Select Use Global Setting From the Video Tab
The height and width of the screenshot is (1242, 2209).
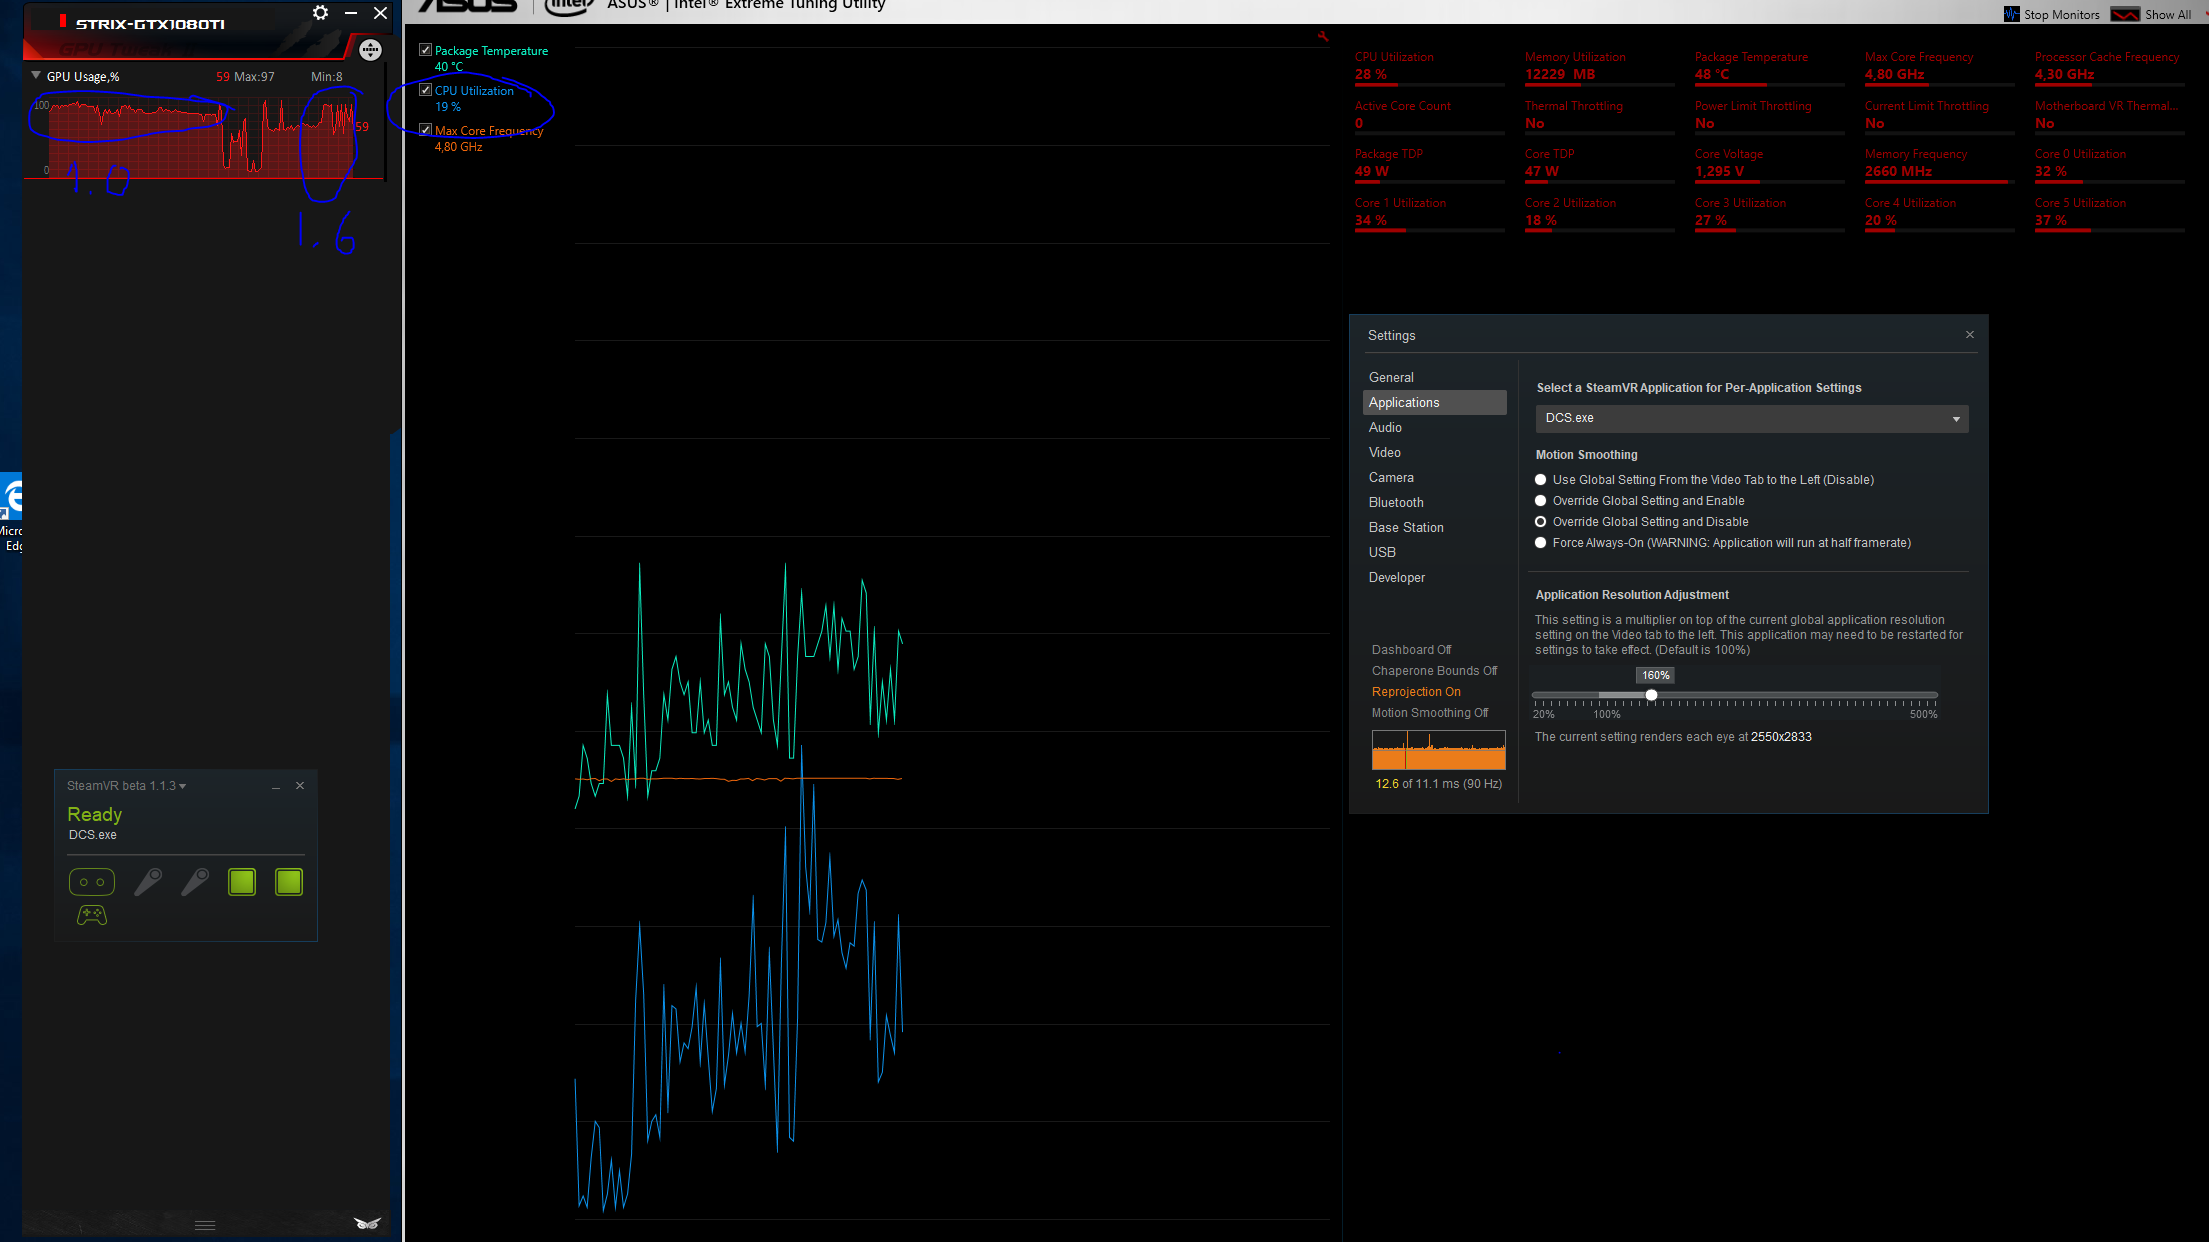coord(1541,480)
